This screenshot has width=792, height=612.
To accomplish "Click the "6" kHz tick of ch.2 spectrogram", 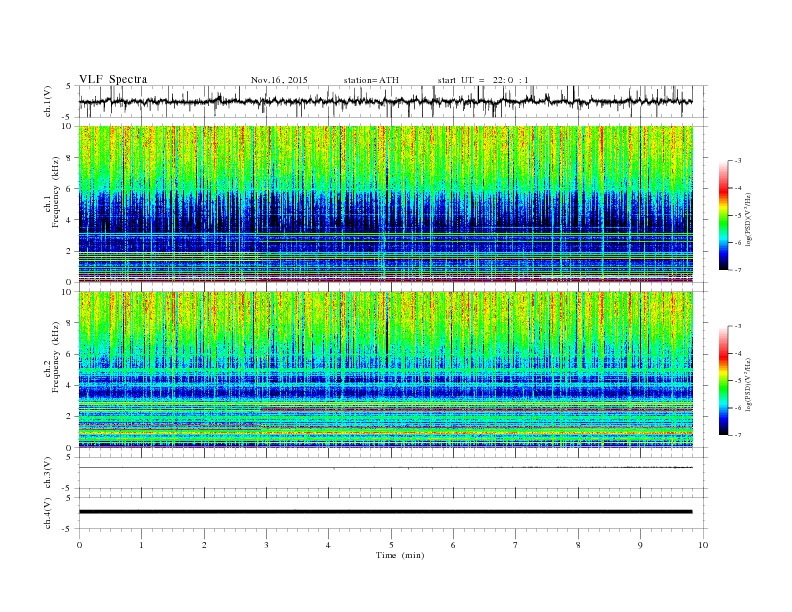I will tap(69, 354).
